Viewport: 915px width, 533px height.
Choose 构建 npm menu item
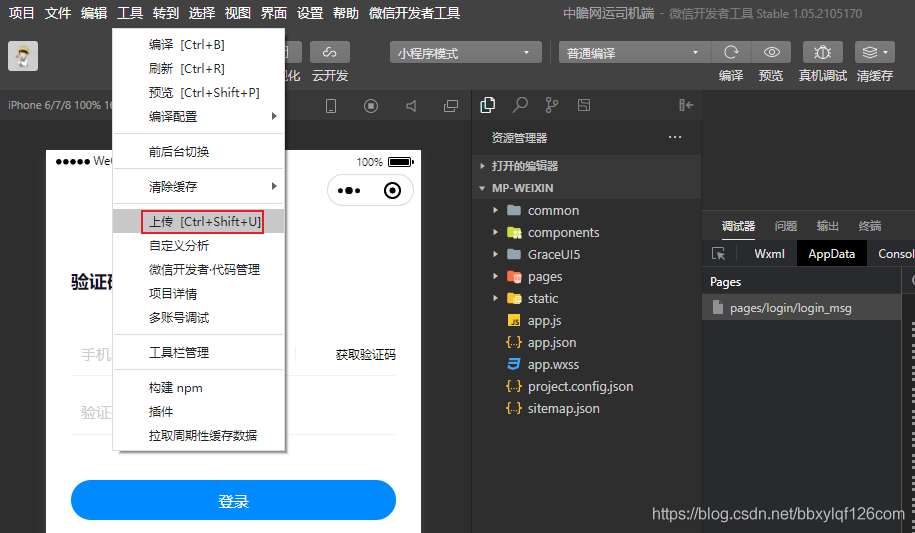(198, 388)
